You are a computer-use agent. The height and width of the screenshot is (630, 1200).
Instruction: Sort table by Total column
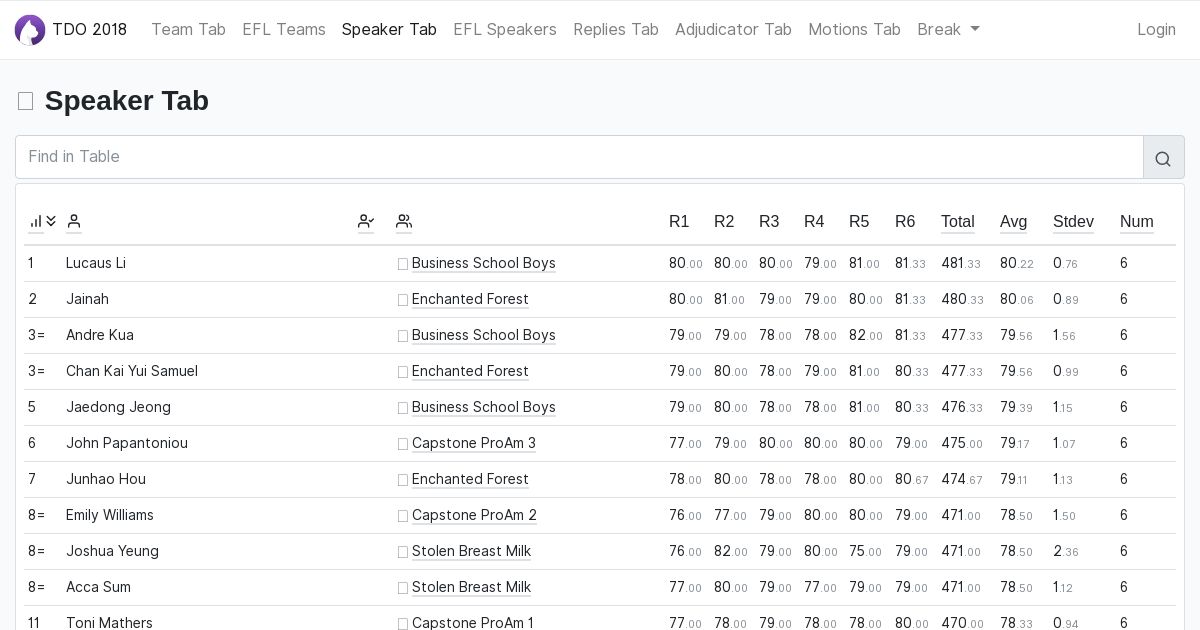coord(958,222)
